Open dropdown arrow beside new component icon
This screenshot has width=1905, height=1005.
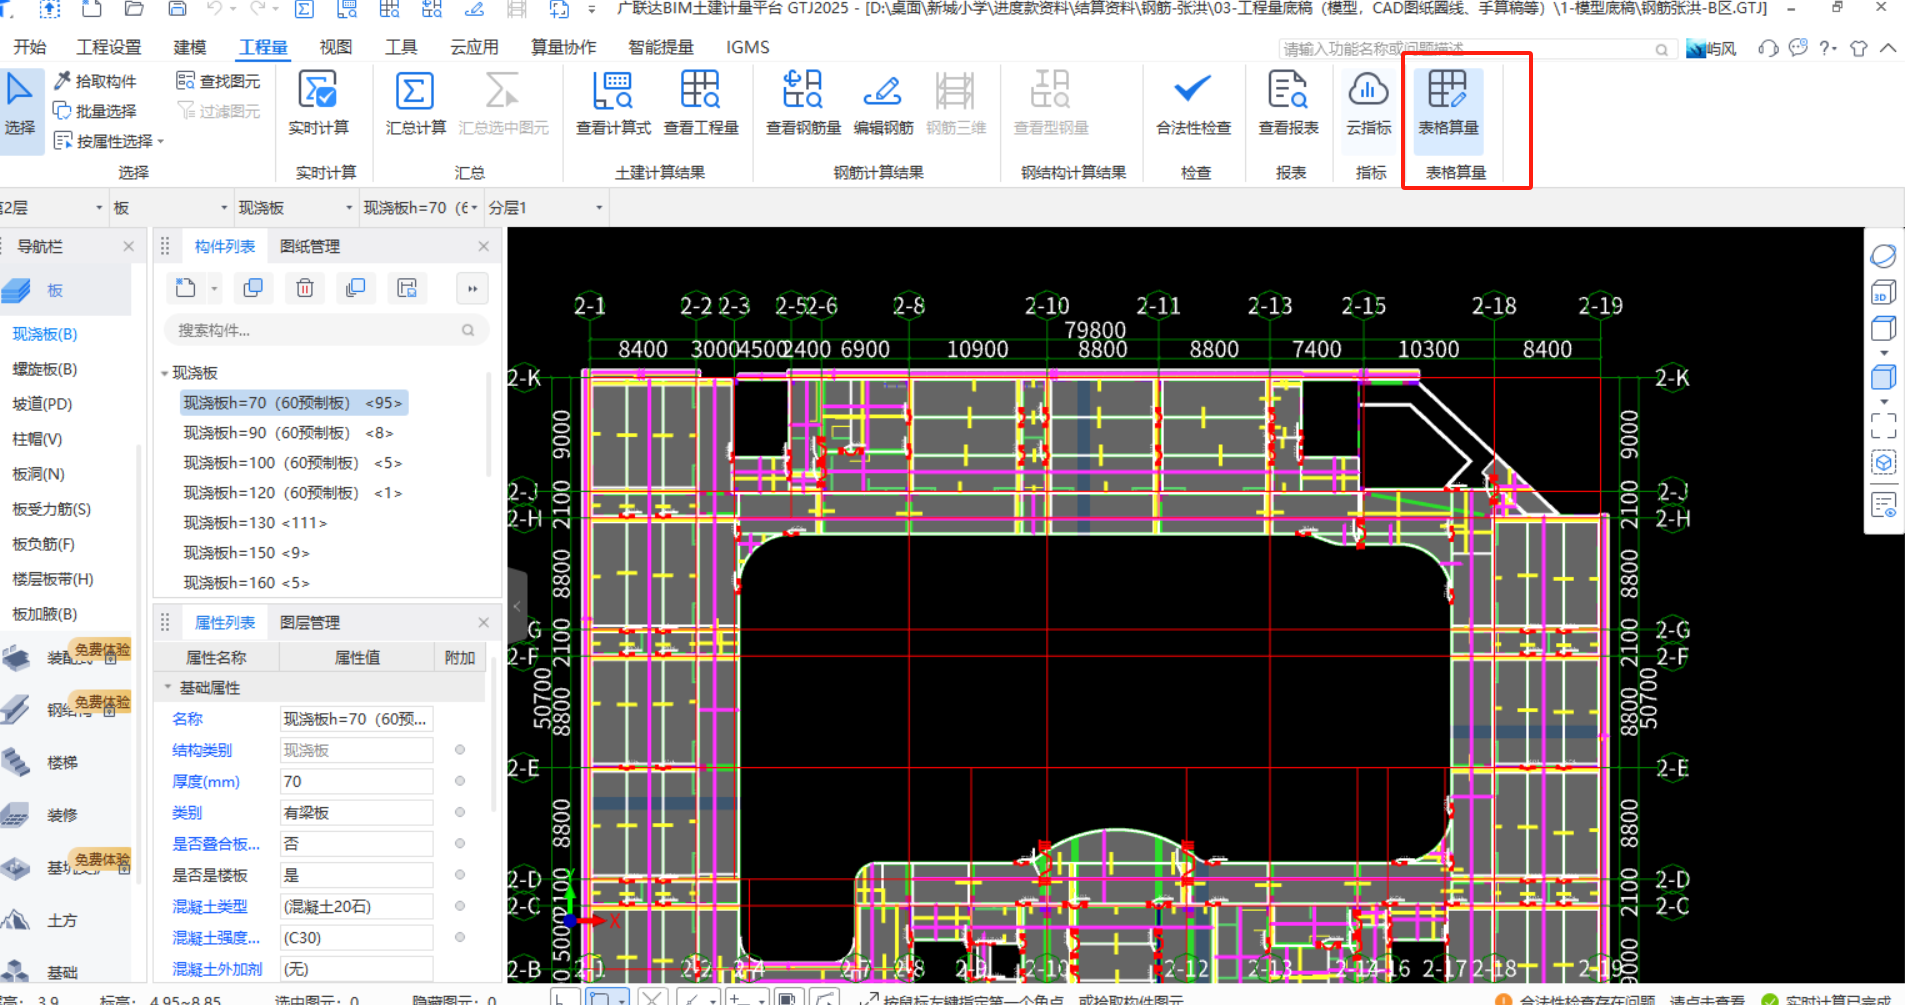point(214,289)
